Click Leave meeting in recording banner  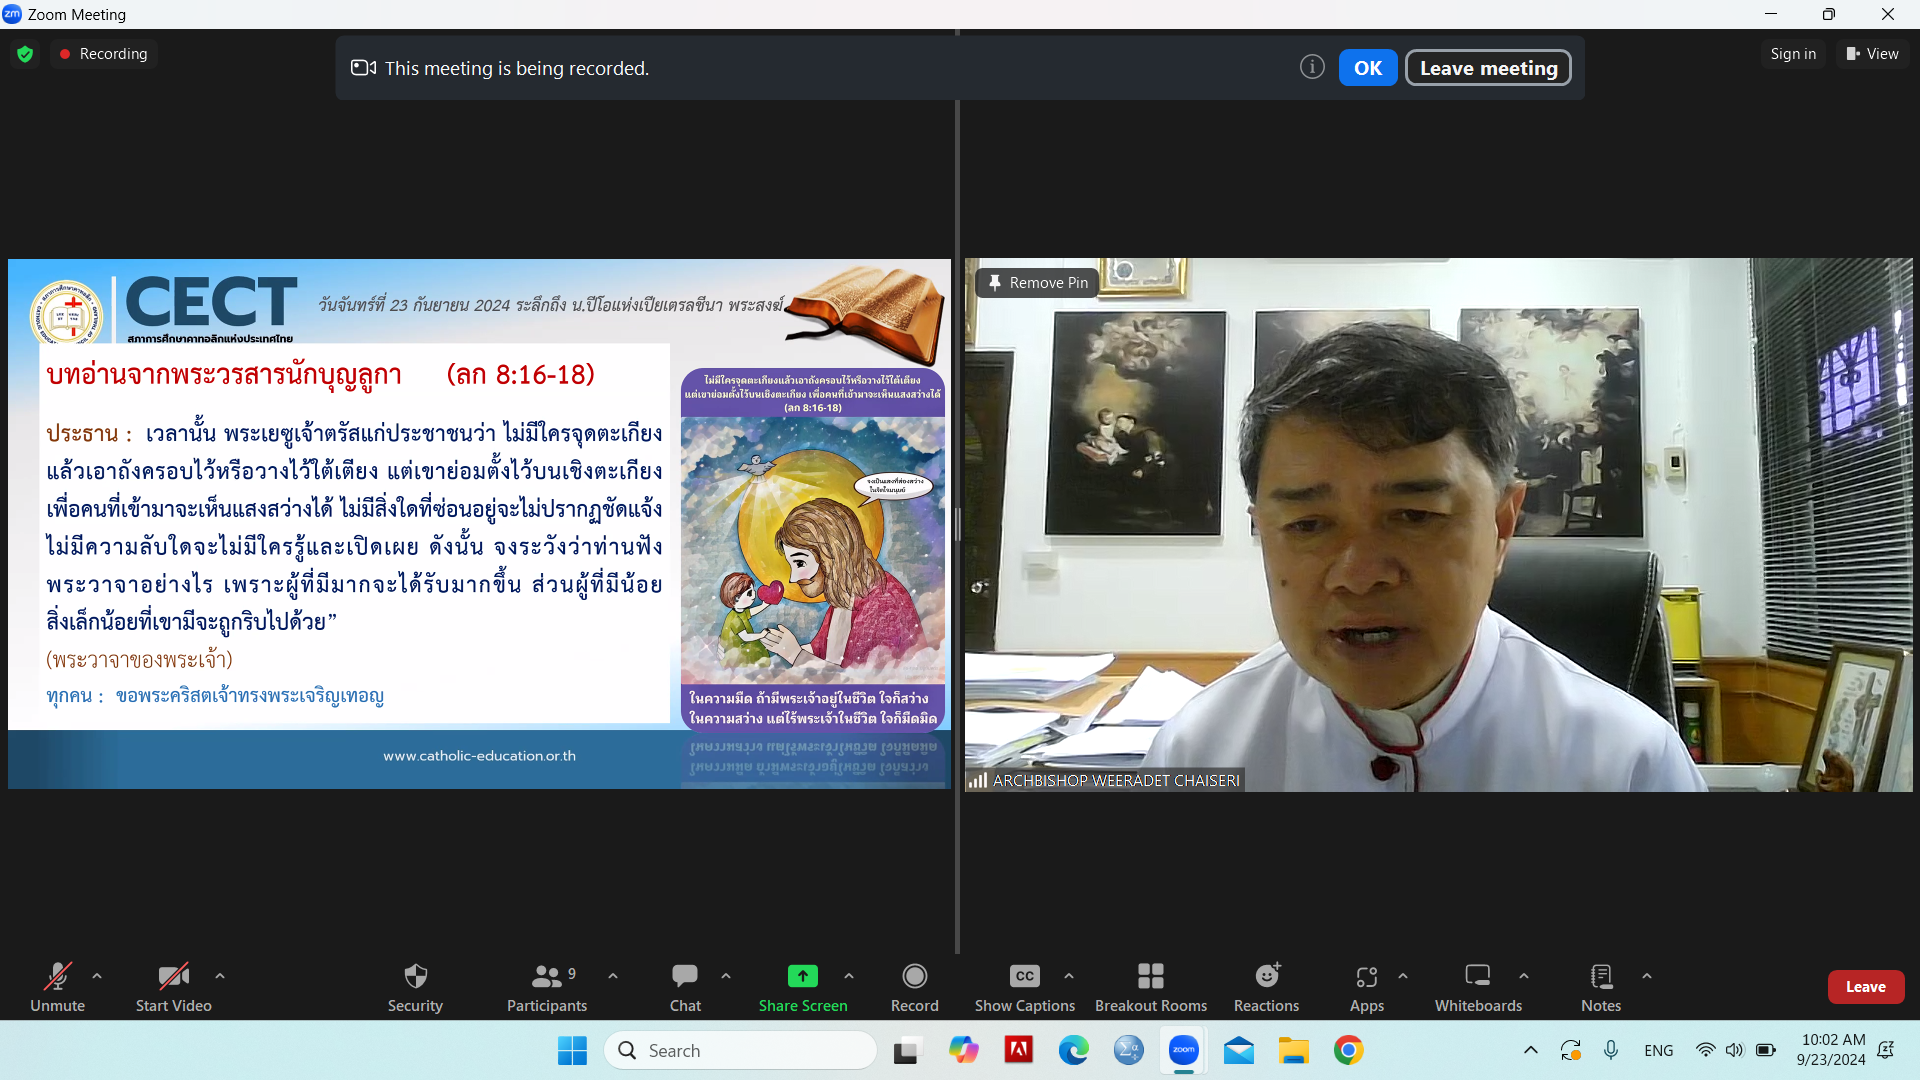[1488, 68]
